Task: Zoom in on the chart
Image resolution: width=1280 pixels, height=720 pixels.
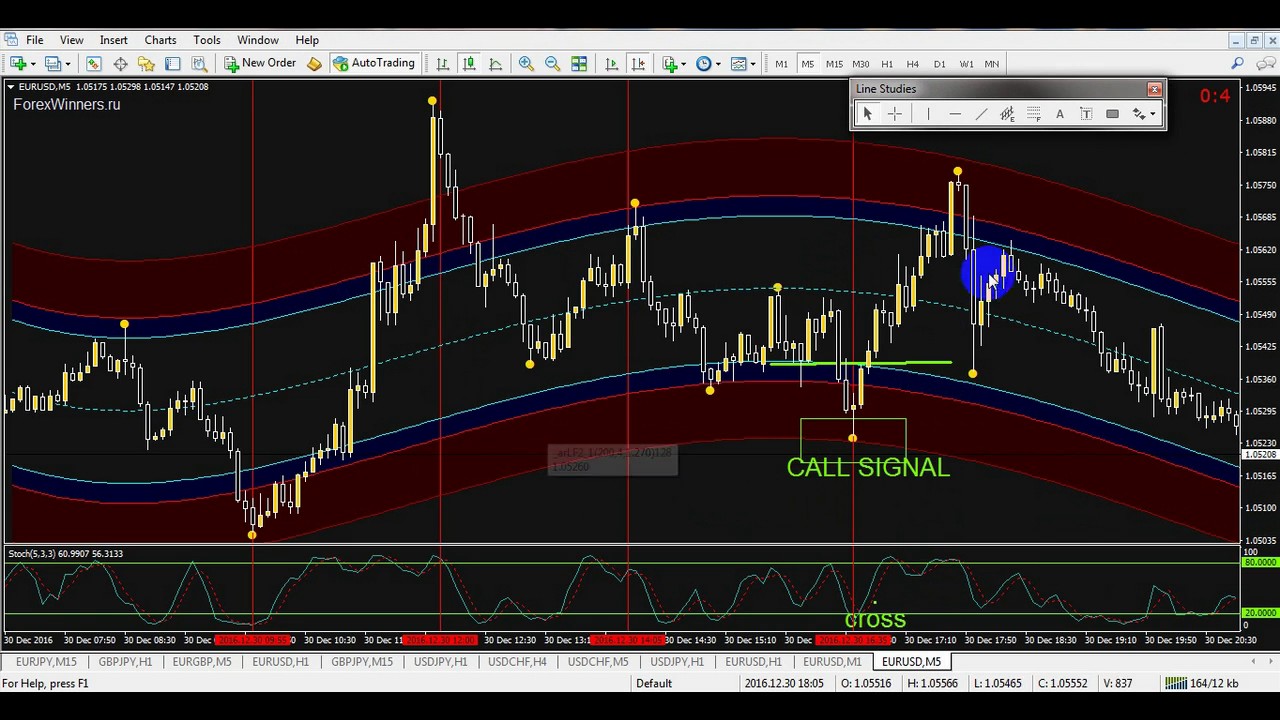Action: coord(526,64)
